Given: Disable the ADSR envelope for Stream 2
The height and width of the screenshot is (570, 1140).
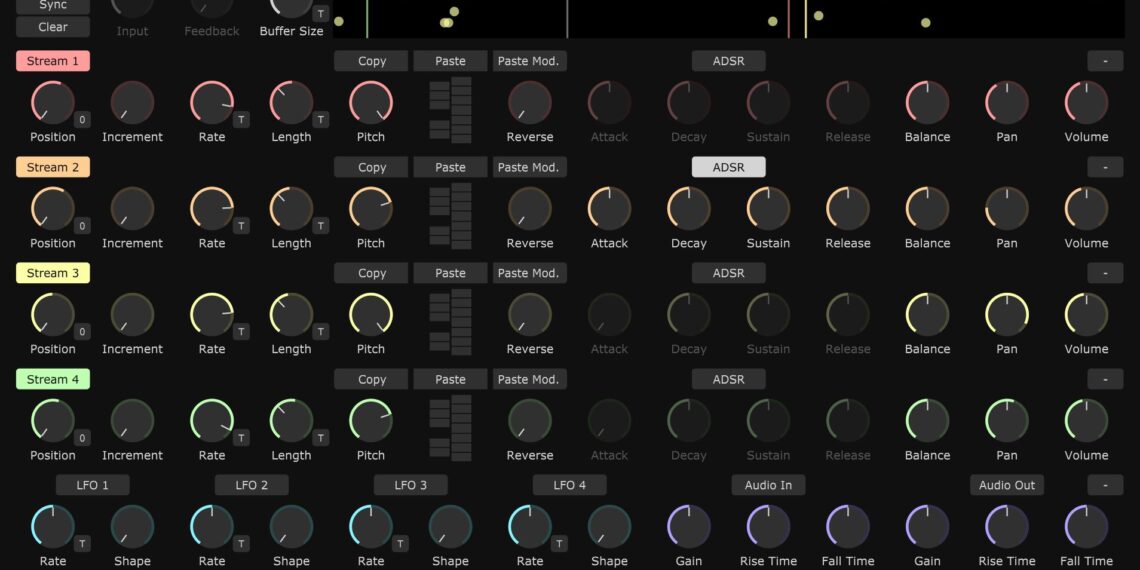Looking at the screenshot, I should (728, 167).
